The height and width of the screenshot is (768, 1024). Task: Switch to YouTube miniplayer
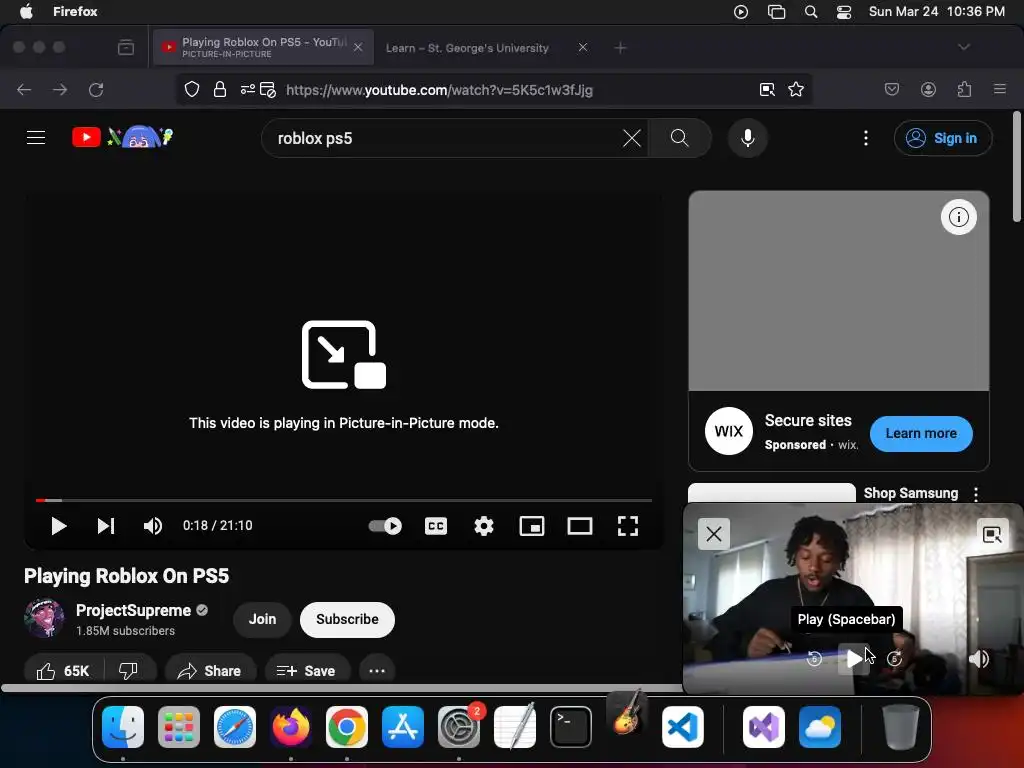pyautogui.click(x=532, y=526)
